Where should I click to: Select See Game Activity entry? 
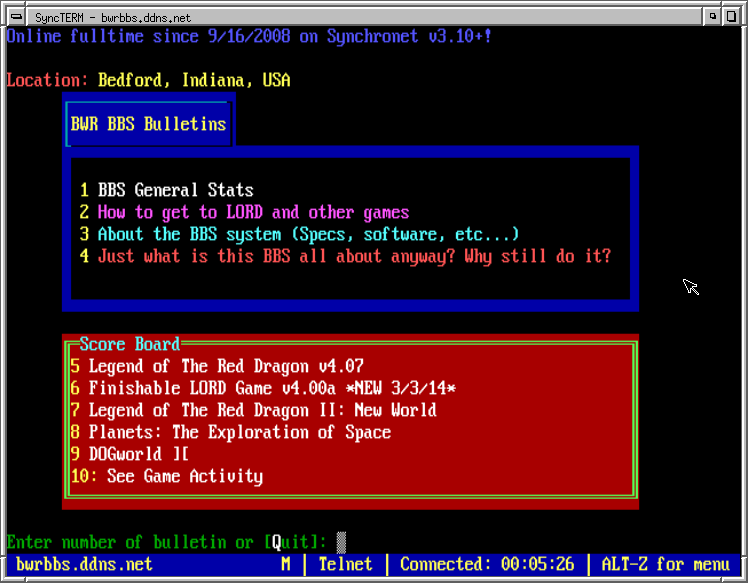click(x=167, y=476)
